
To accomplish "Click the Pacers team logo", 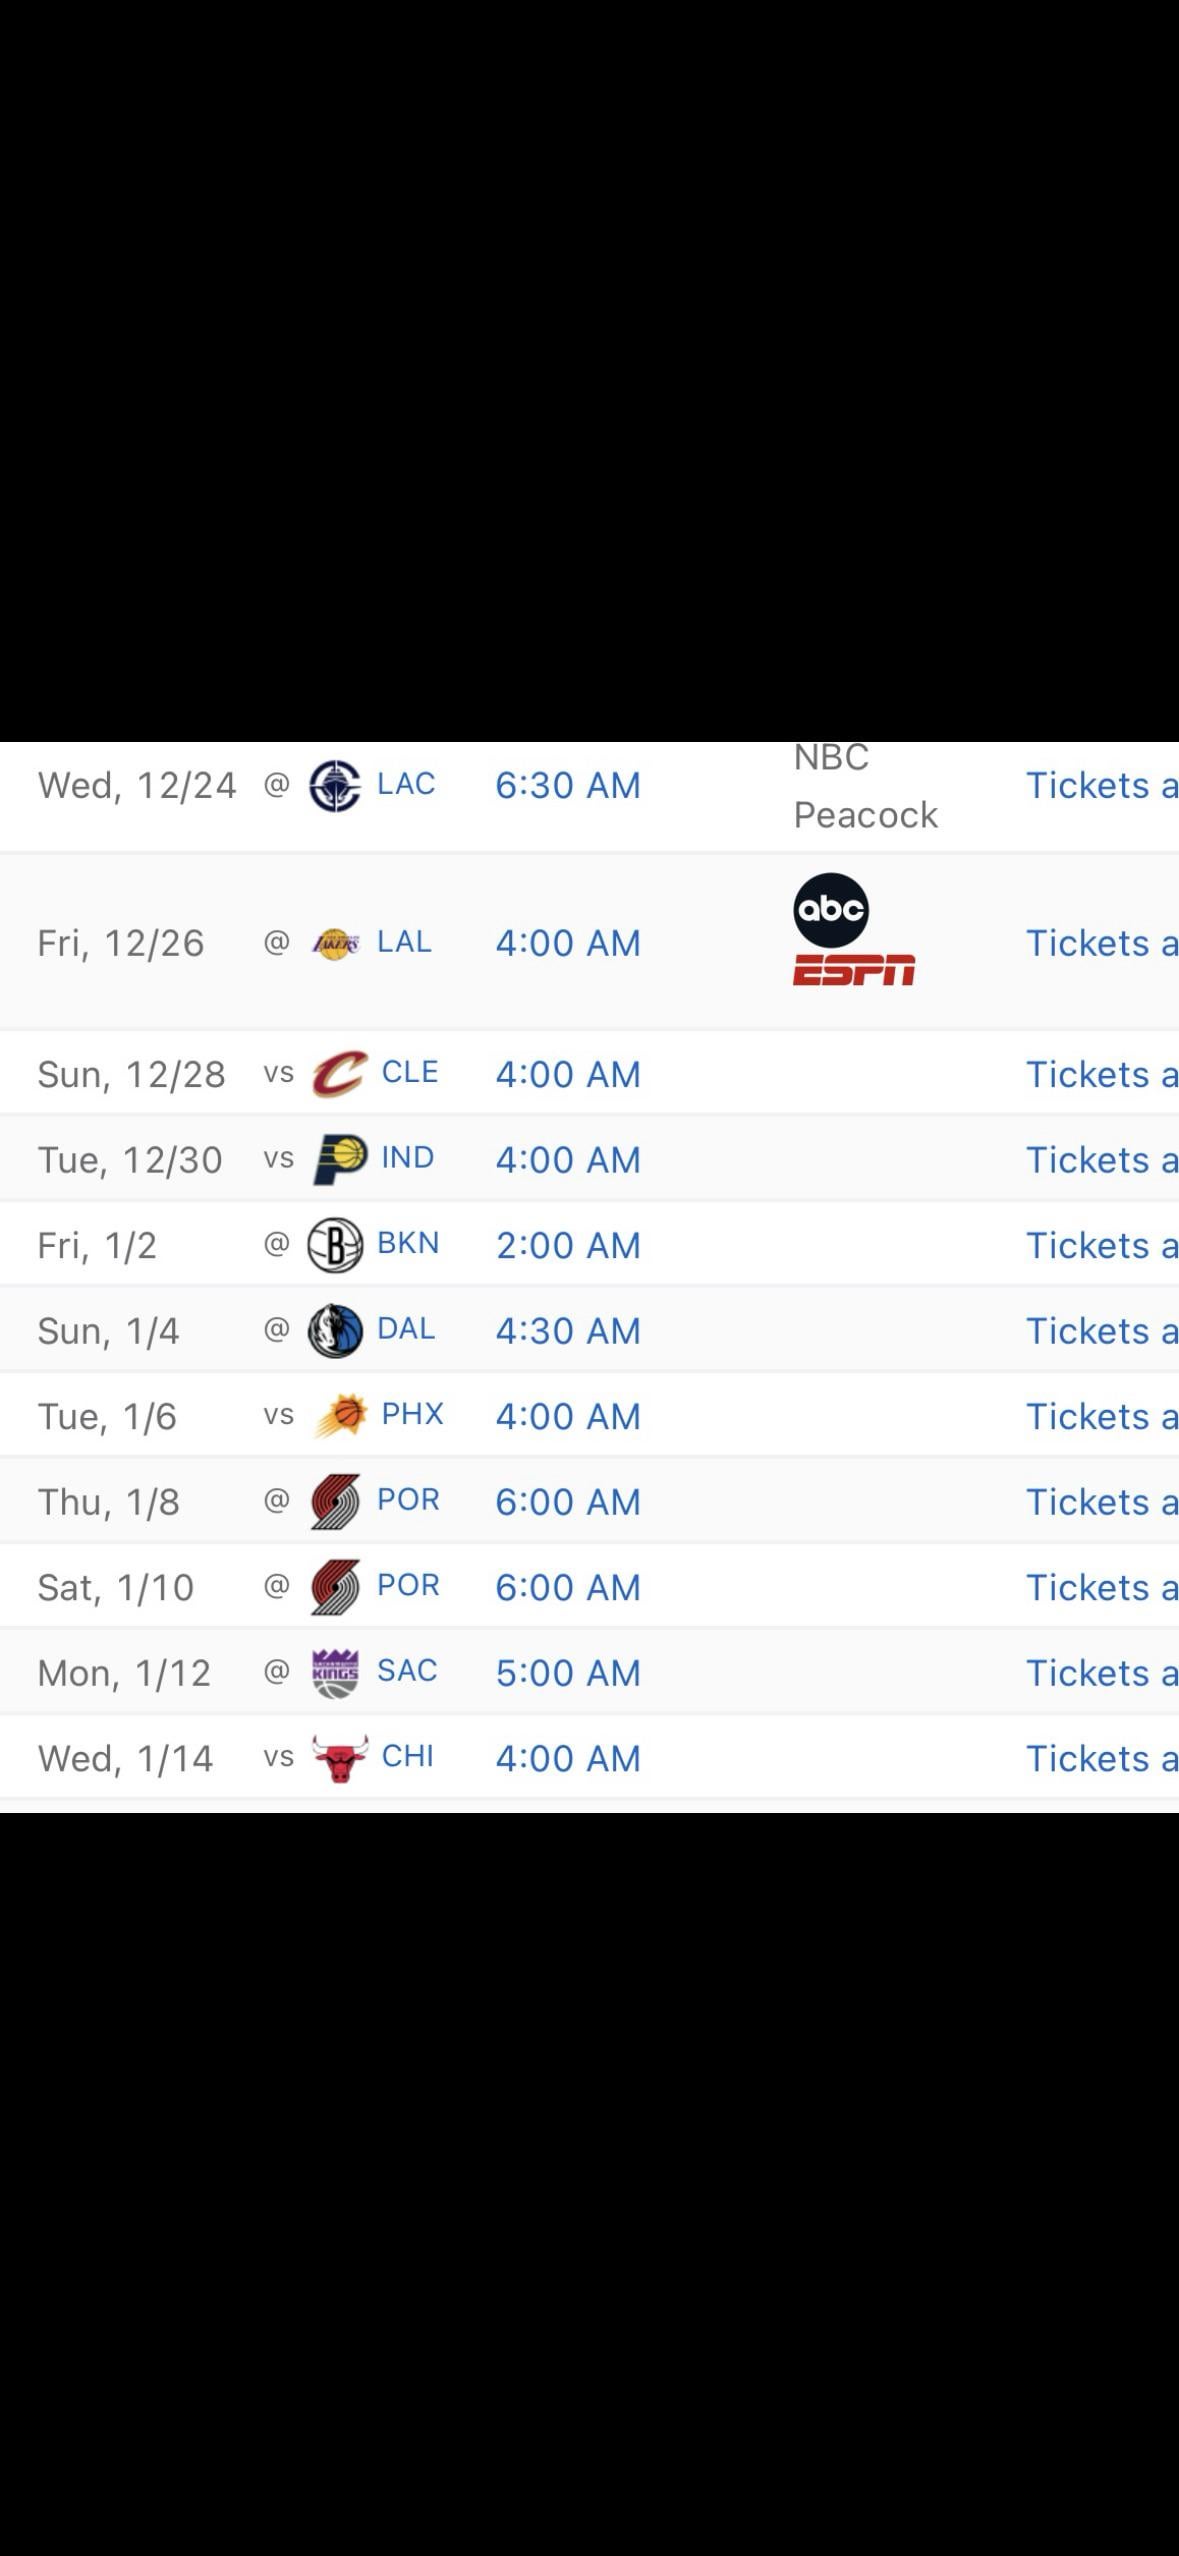I will pyautogui.click(x=340, y=1160).
